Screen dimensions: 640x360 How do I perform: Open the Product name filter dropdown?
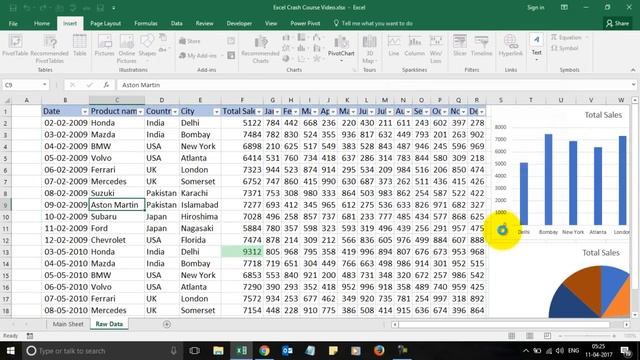(x=140, y=111)
